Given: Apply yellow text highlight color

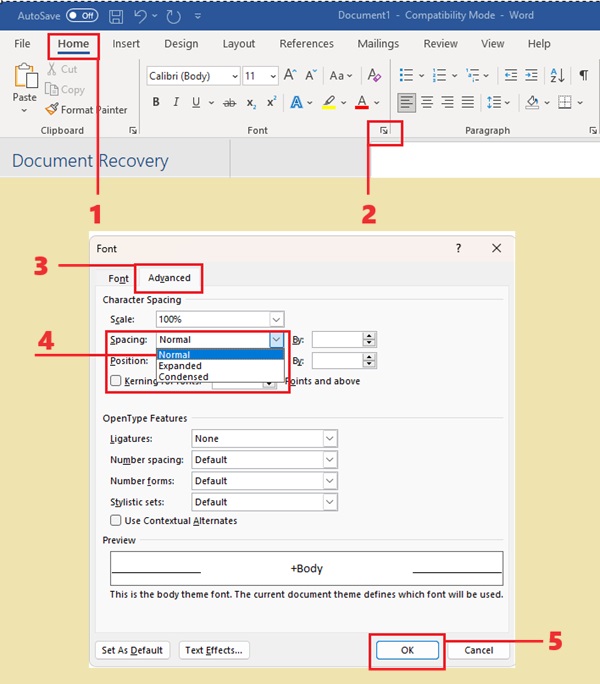Looking at the screenshot, I should (329, 103).
